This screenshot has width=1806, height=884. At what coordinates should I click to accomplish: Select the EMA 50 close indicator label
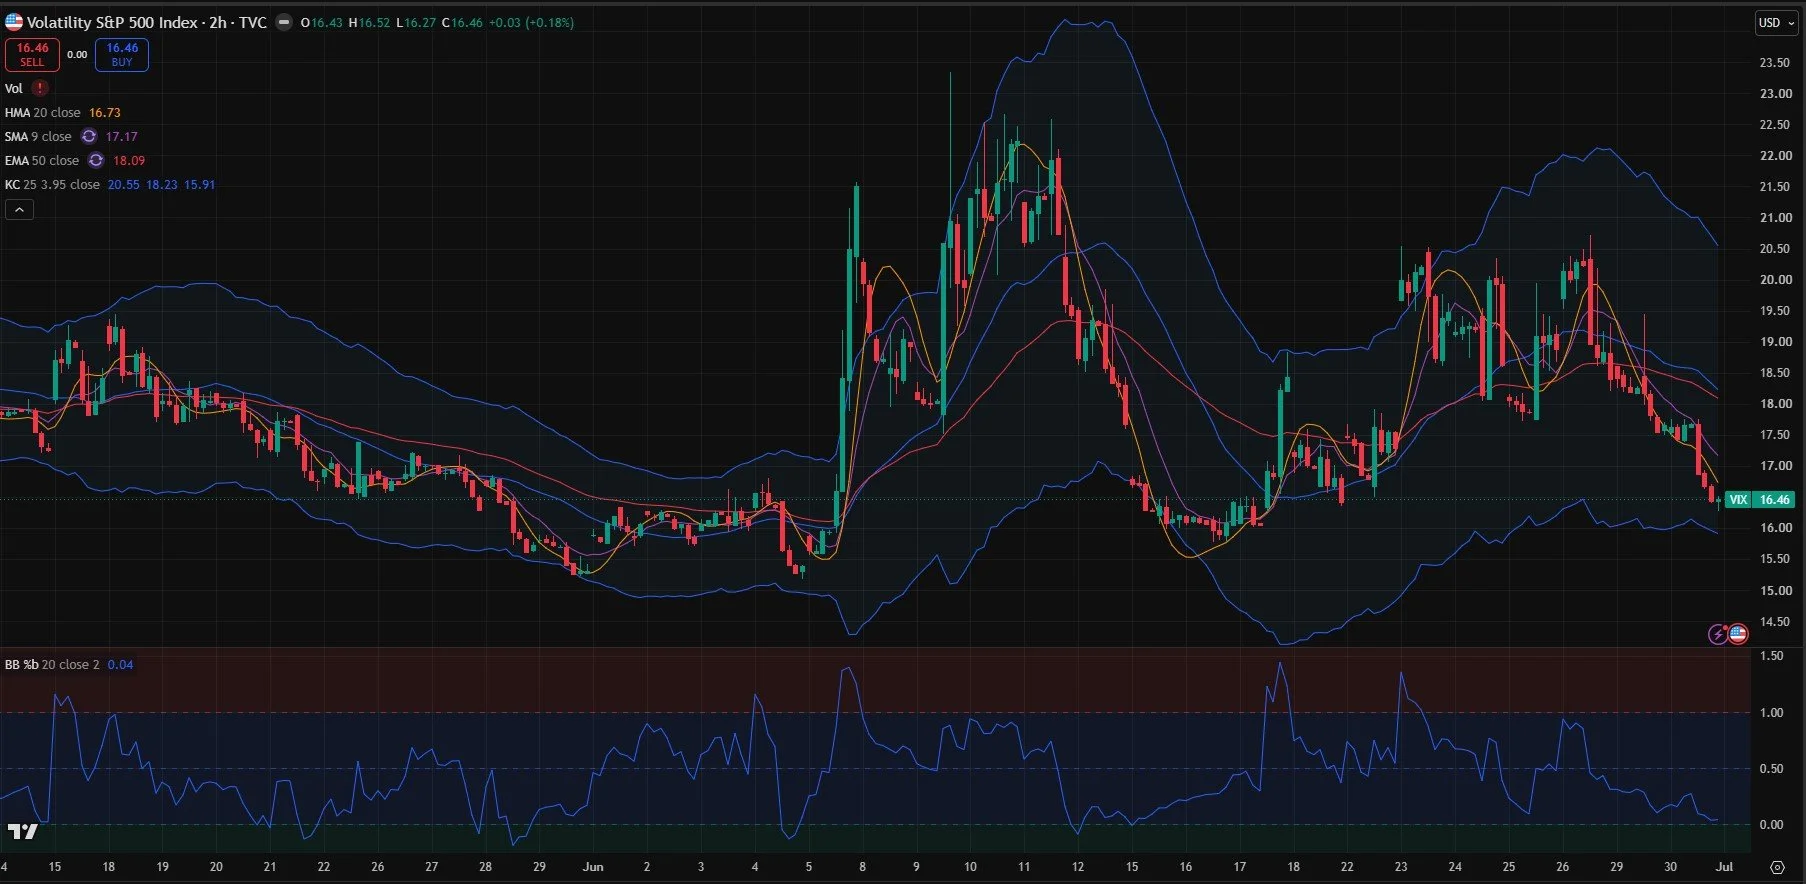coord(42,160)
